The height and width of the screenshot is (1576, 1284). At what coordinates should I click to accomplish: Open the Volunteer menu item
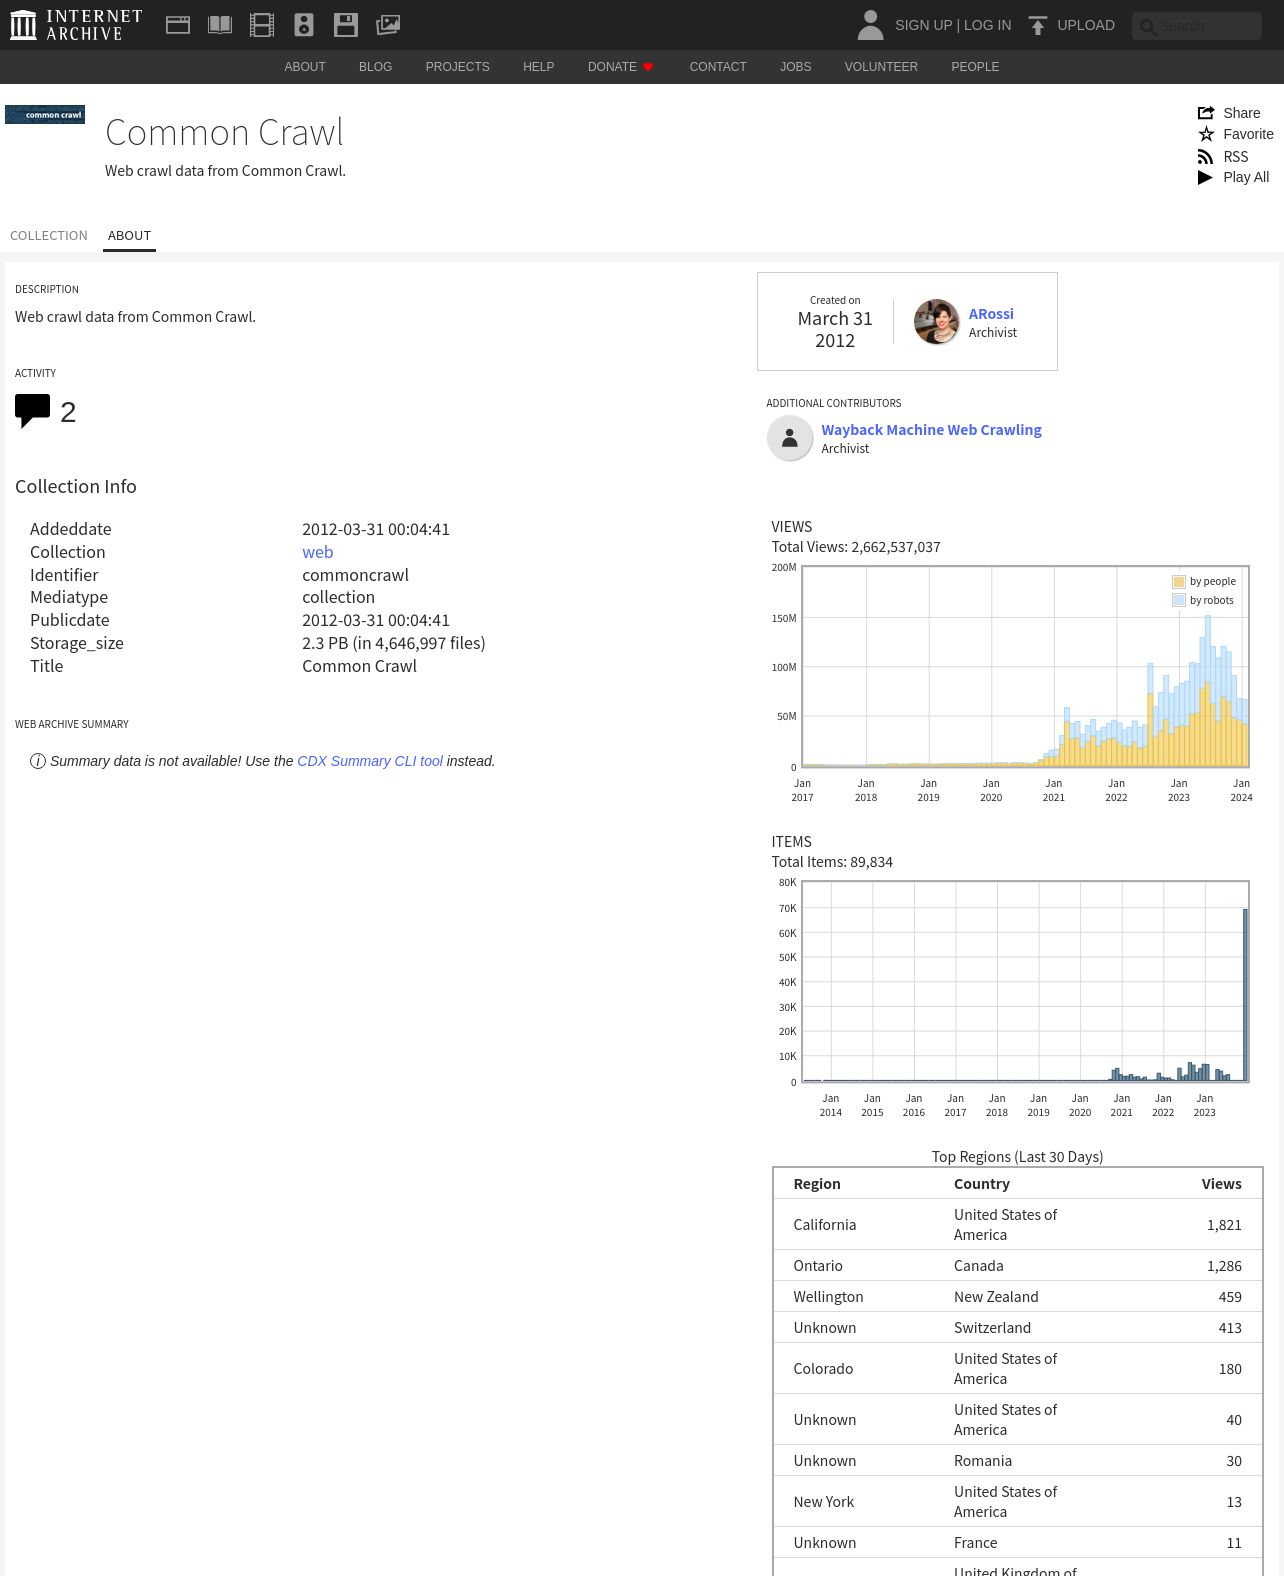881,67
